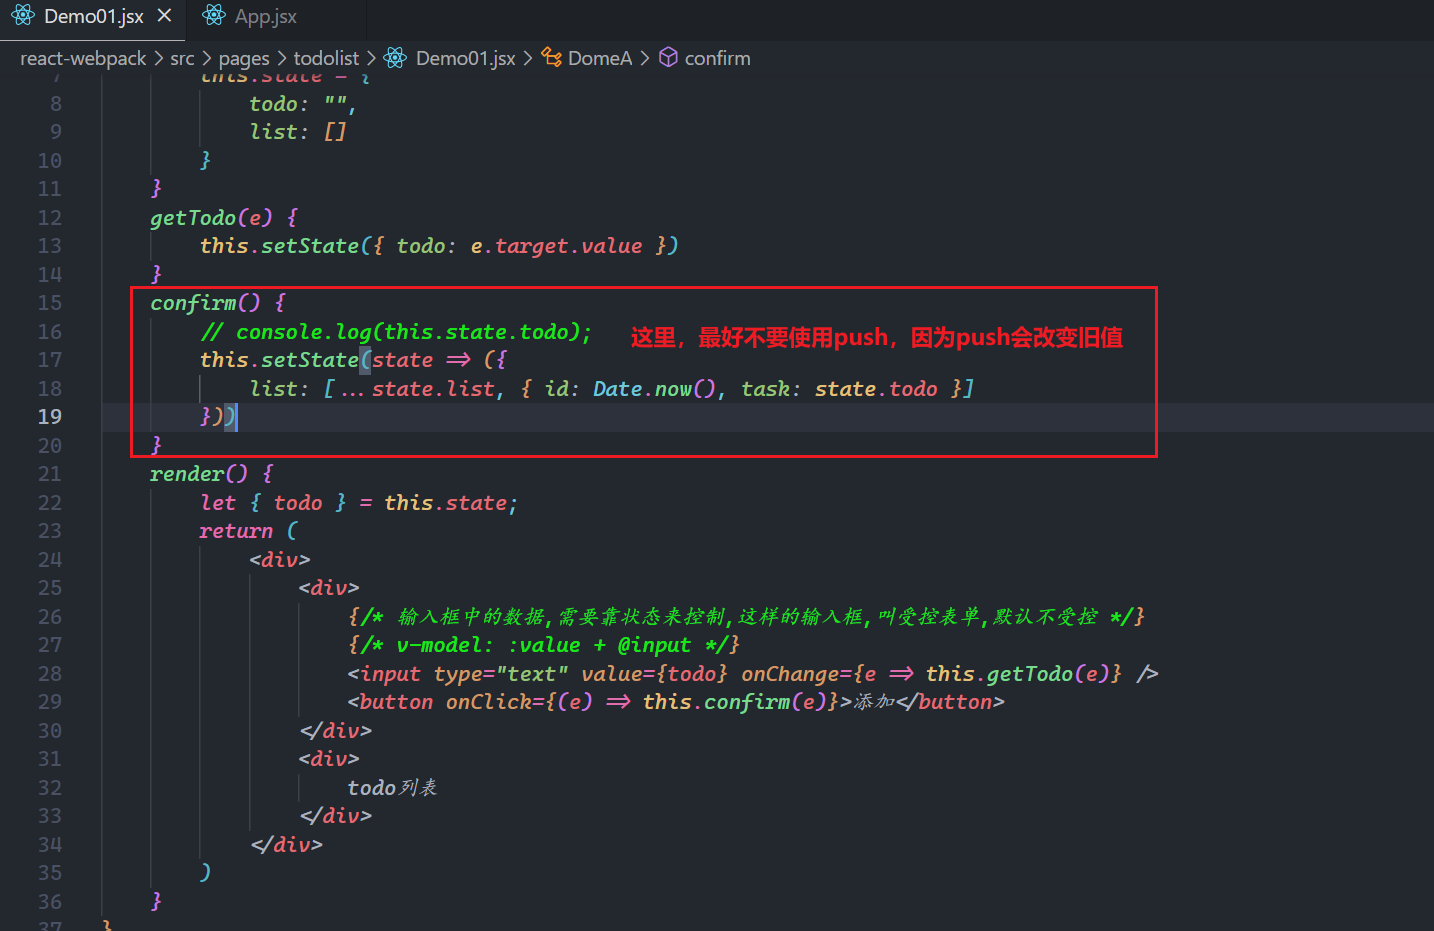Switch to the App.jsx tab
The image size is (1434, 931).
click(265, 16)
